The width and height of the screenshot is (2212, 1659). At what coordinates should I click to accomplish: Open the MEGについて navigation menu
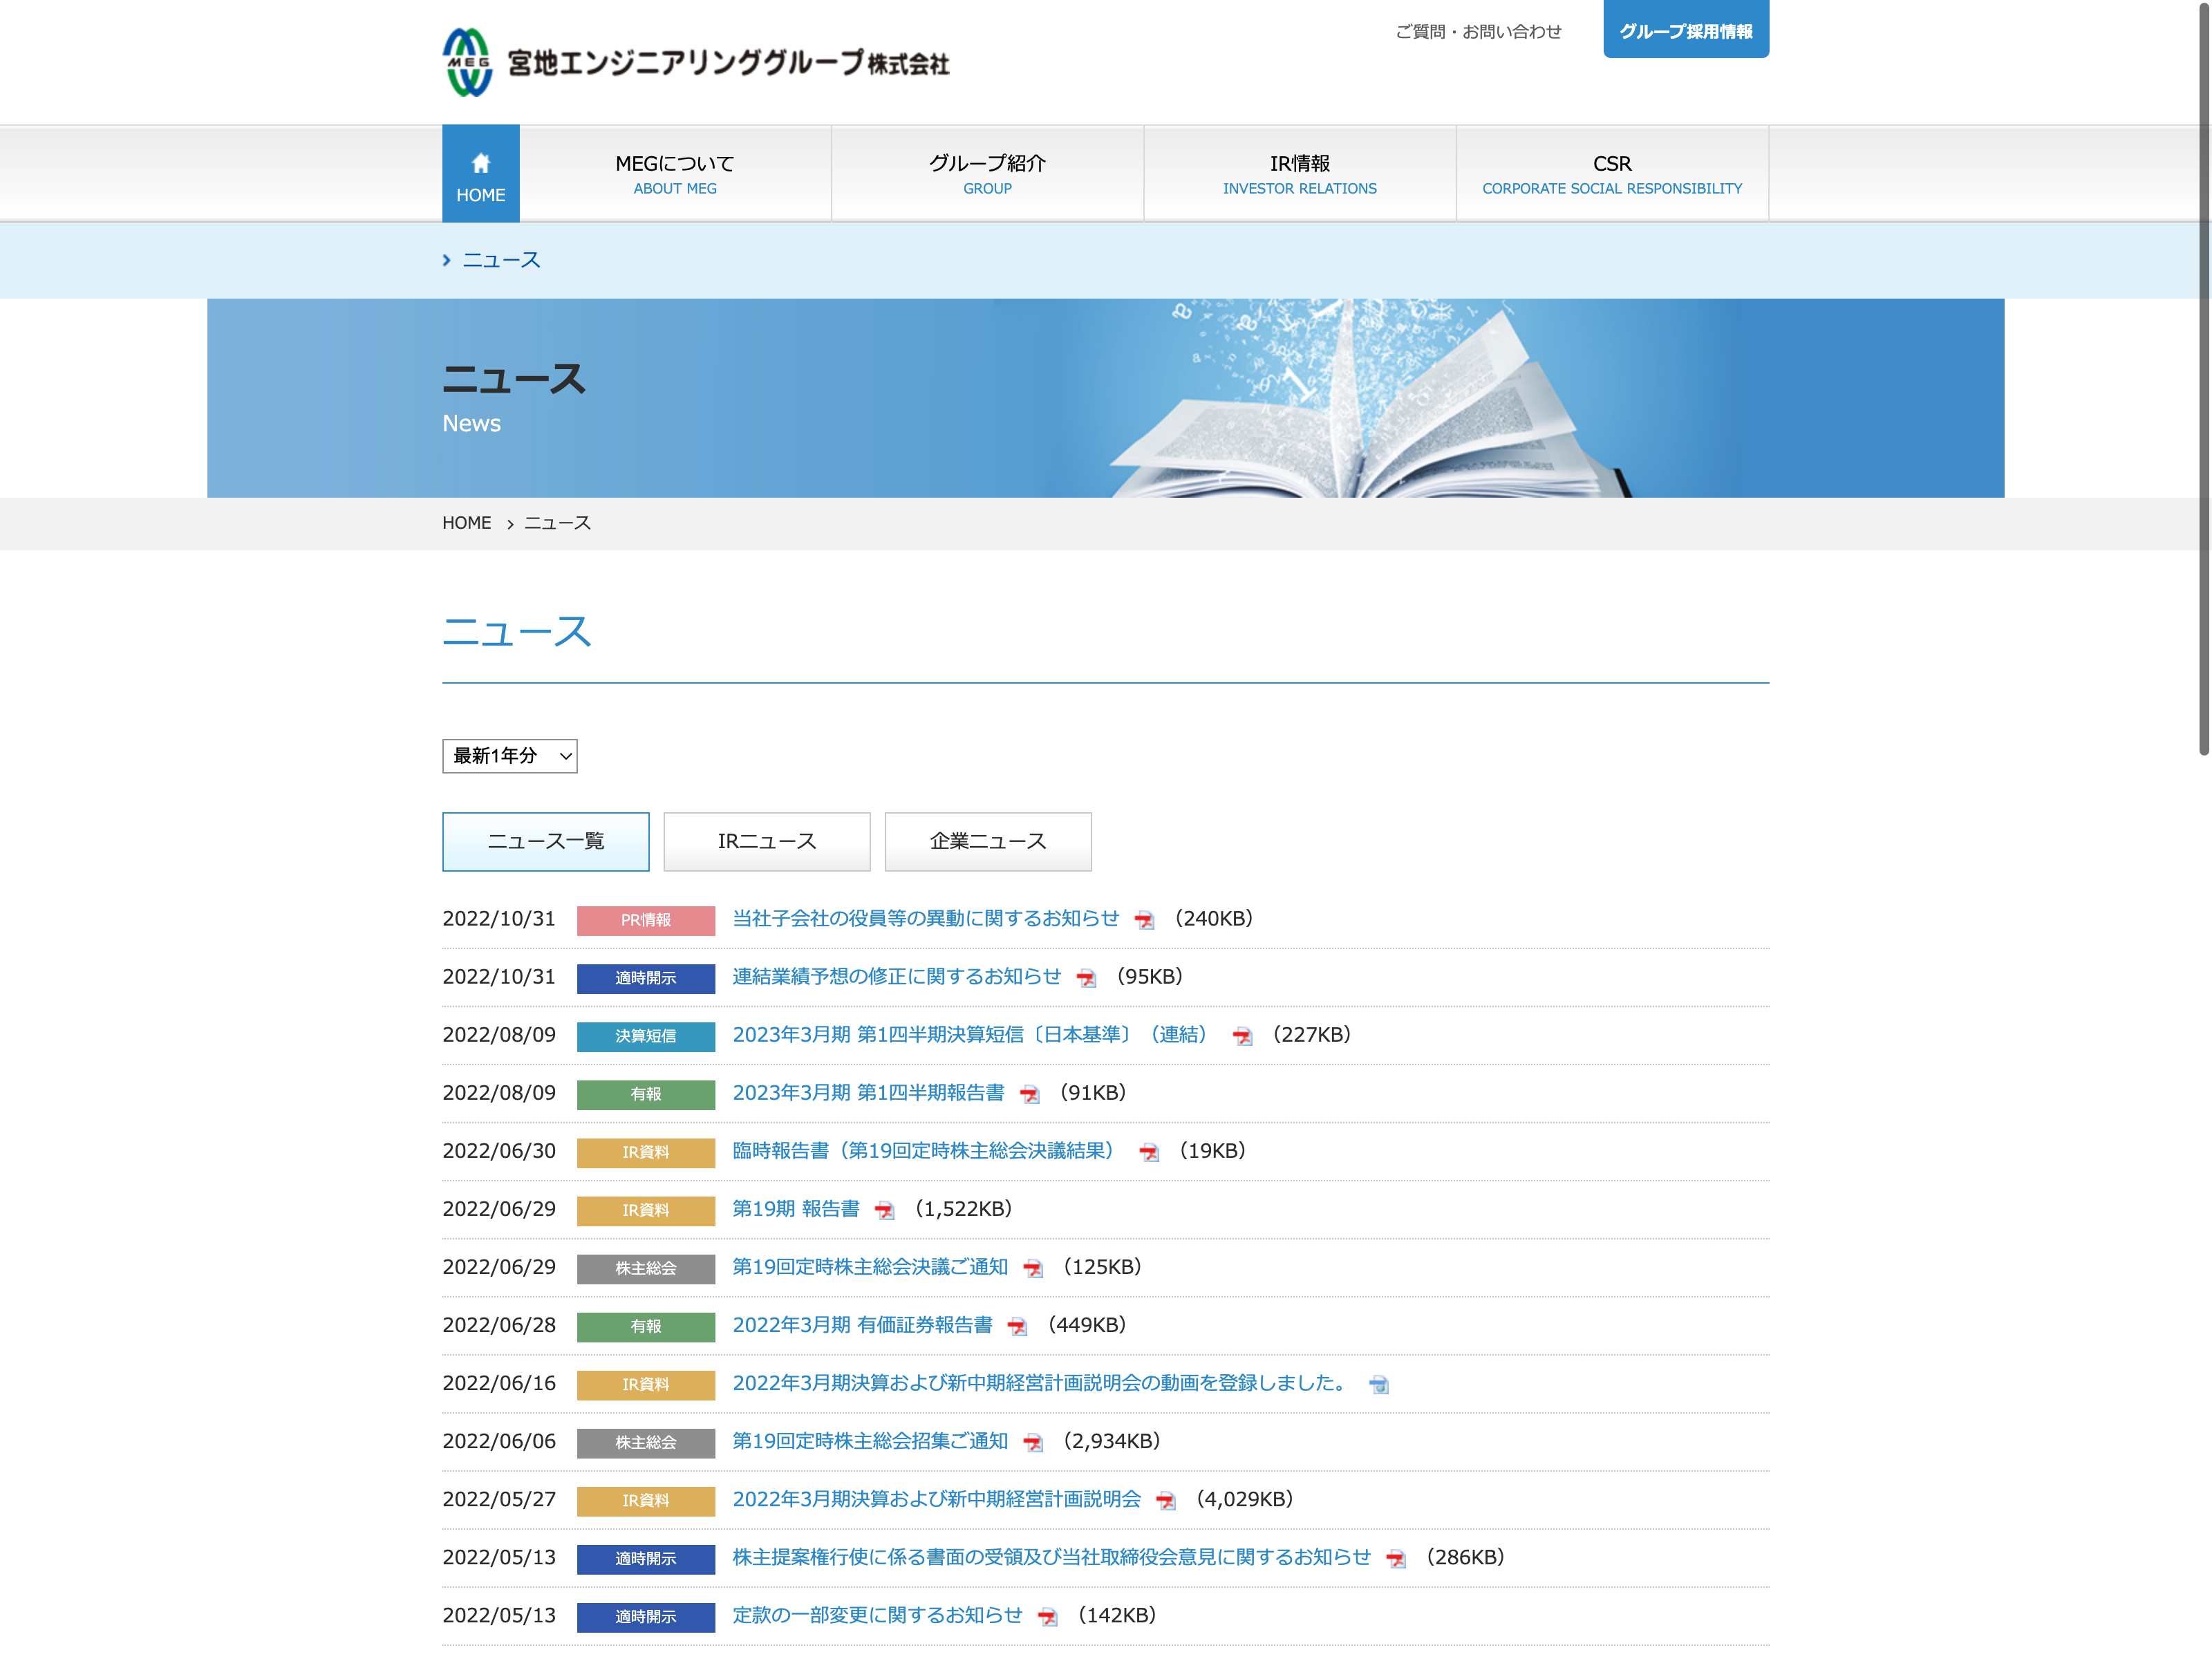[x=675, y=173]
